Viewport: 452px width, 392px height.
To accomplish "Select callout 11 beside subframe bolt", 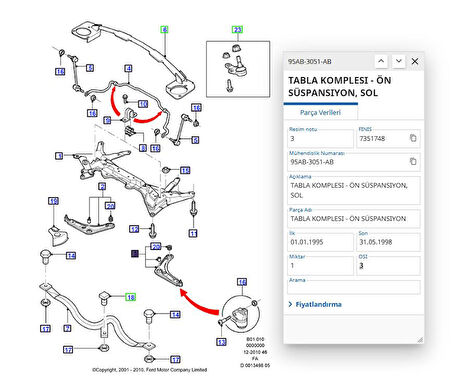I will (x=193, y=233).
